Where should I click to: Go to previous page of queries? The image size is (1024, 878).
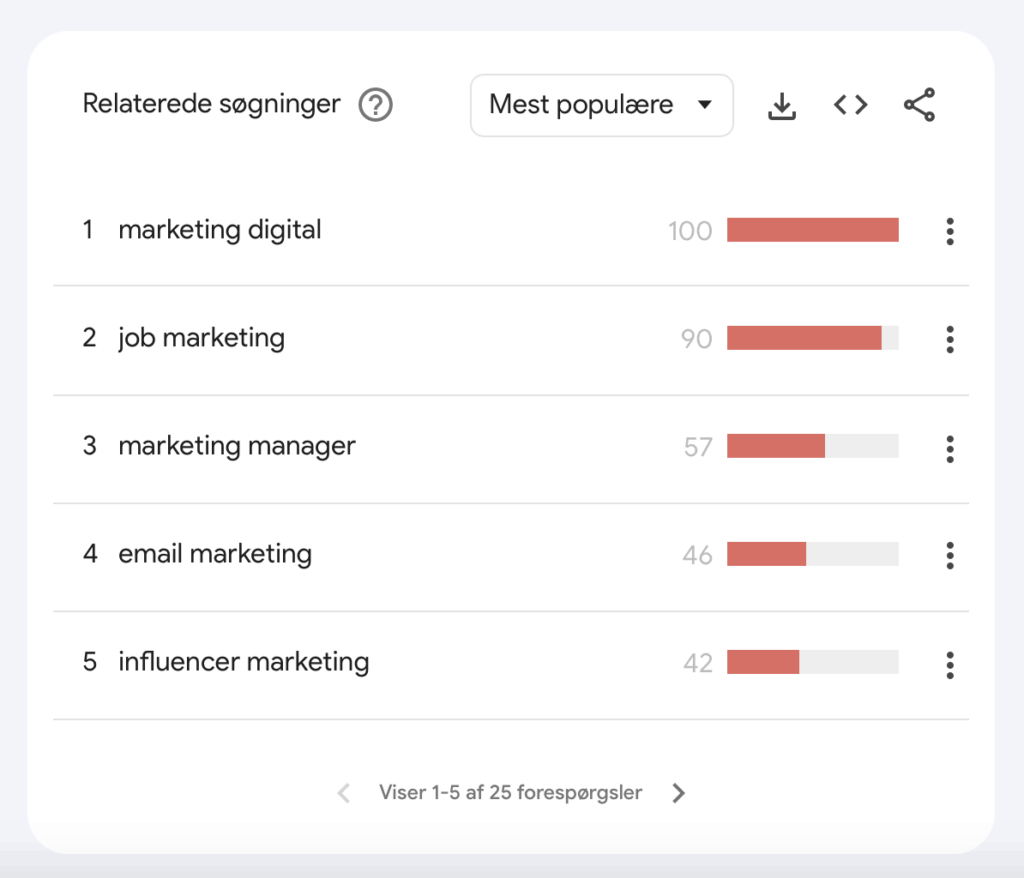pos(344,794)
